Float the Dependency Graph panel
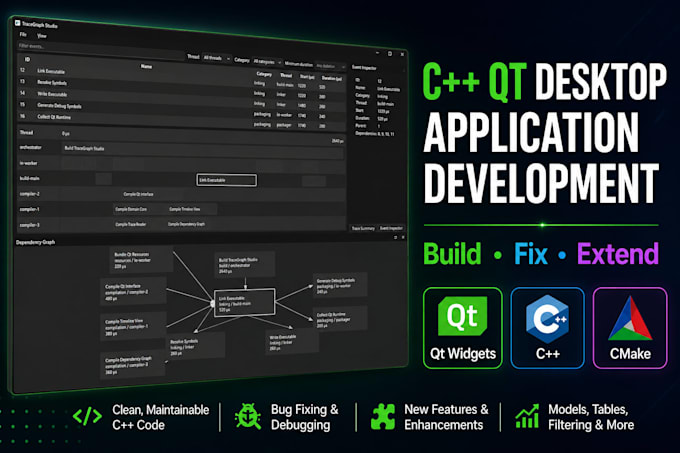The width and height of the screenshot is (680, 453). pyautogui.click(x=395, y=238)
